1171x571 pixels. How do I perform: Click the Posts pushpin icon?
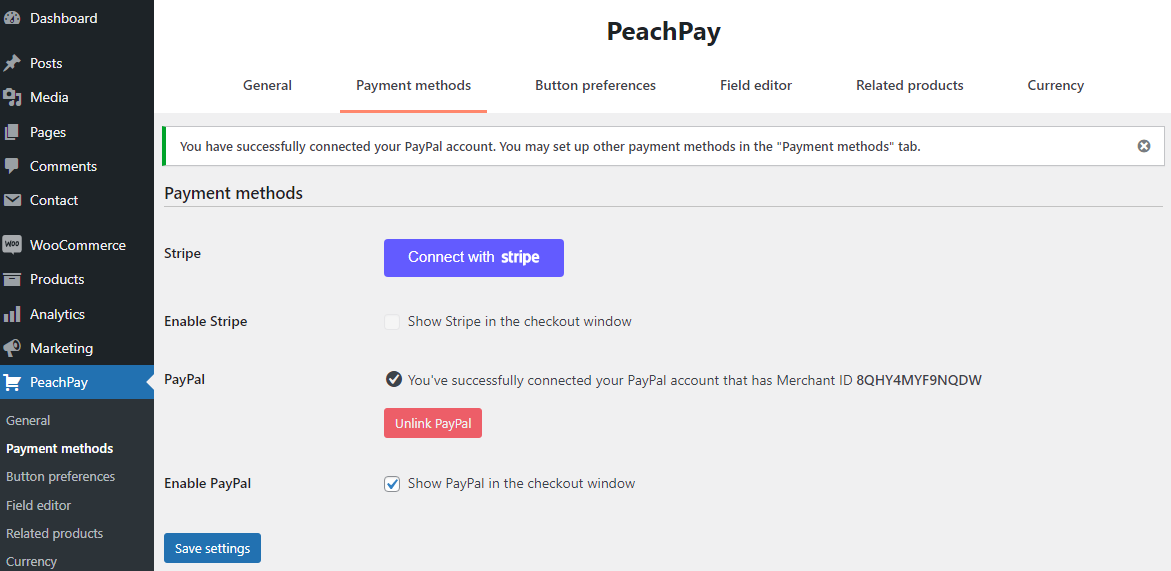(x=12, y=63)
